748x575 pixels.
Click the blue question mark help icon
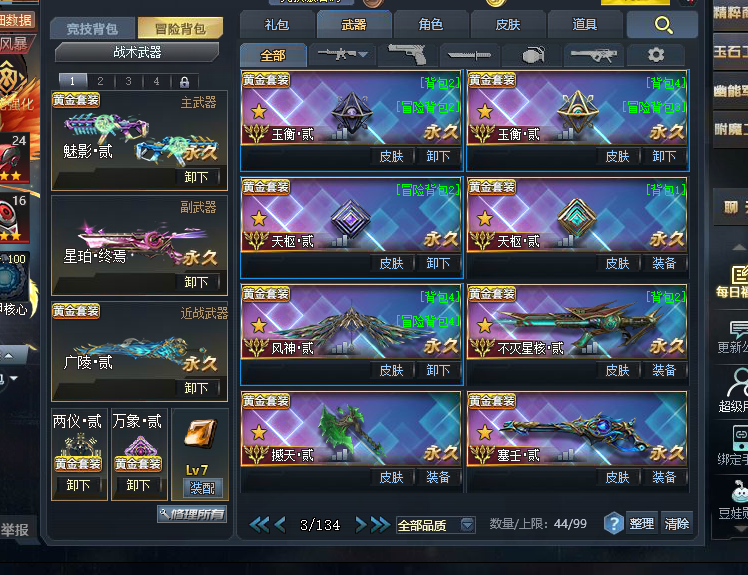(x=613, y=524)
